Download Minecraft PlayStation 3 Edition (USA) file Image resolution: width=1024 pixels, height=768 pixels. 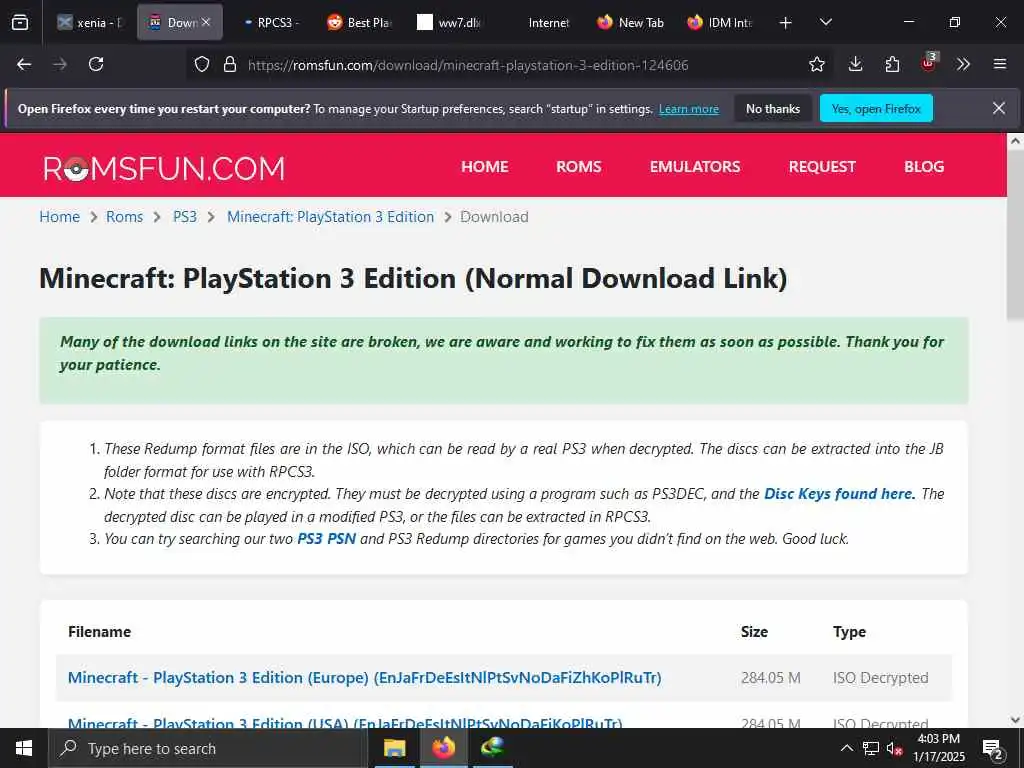345,722
